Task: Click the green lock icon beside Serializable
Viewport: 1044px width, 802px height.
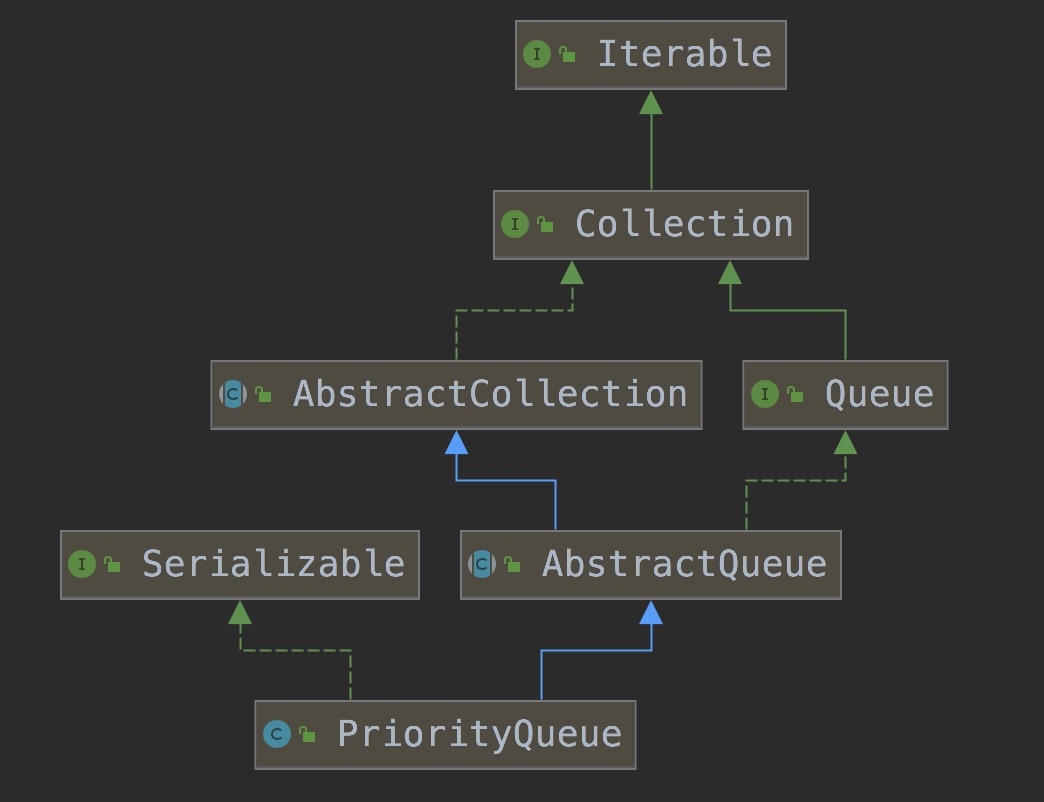Action: point(113,565)
